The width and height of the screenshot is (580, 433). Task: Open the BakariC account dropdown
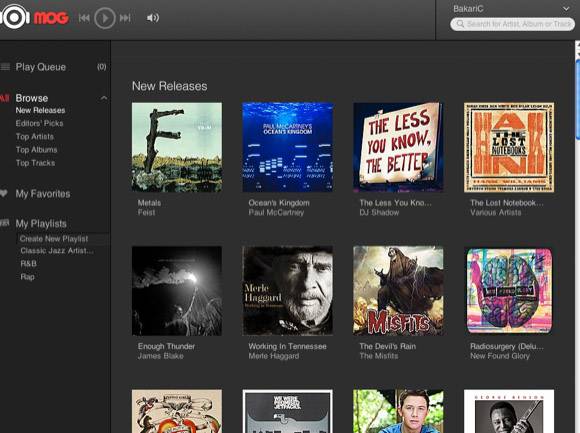[566, 9]
